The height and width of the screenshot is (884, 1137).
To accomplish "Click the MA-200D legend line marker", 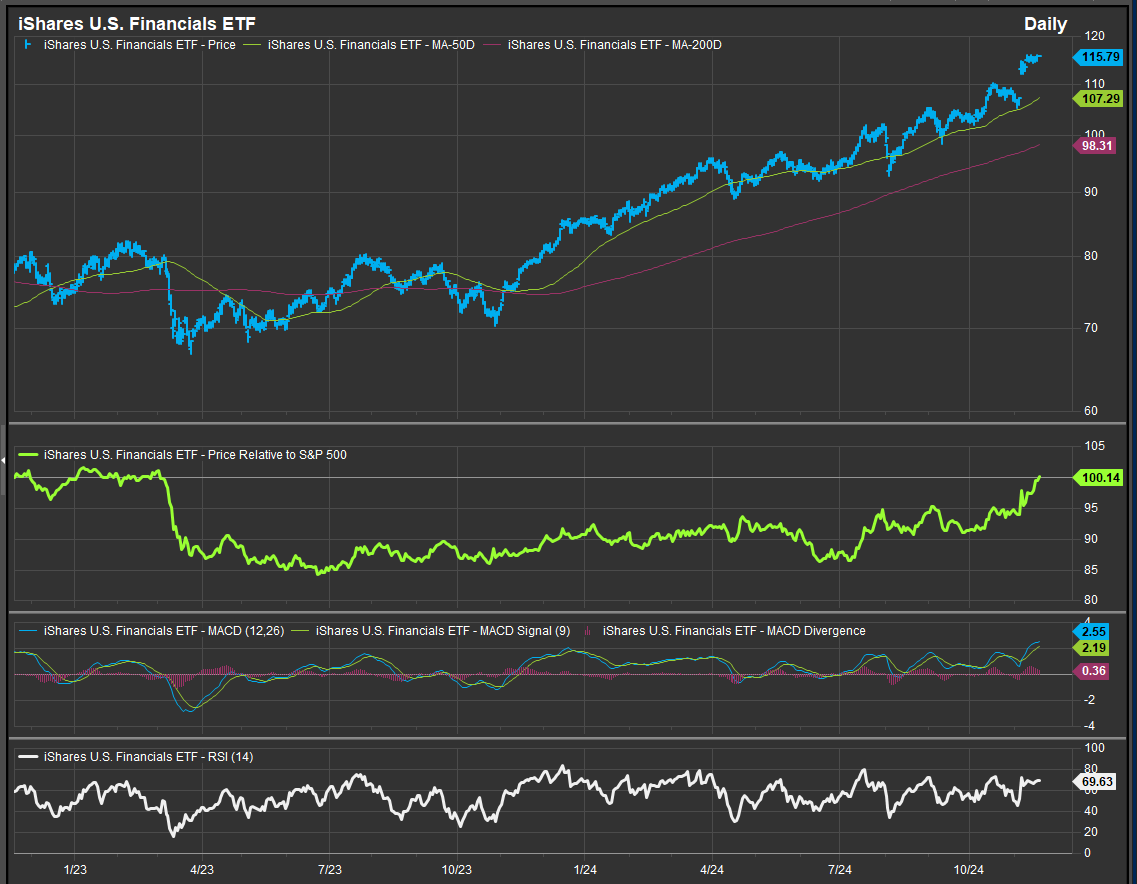I will click(496, 45).
